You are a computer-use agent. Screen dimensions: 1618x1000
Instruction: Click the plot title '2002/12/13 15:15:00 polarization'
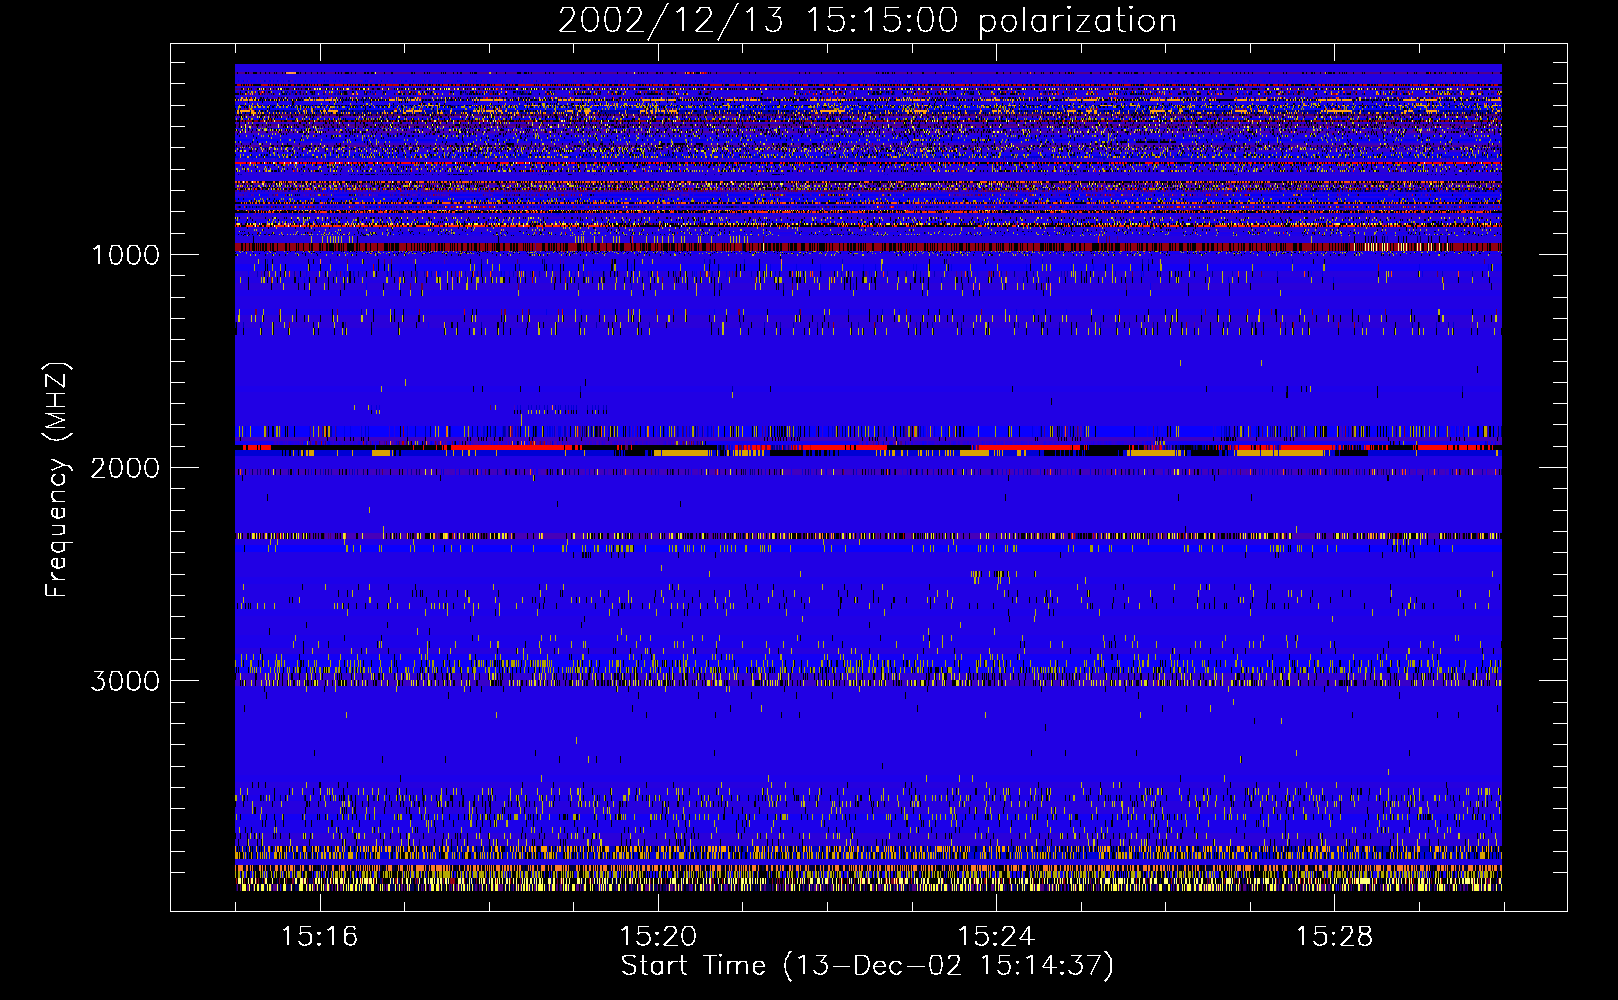[x=867, y=21]
